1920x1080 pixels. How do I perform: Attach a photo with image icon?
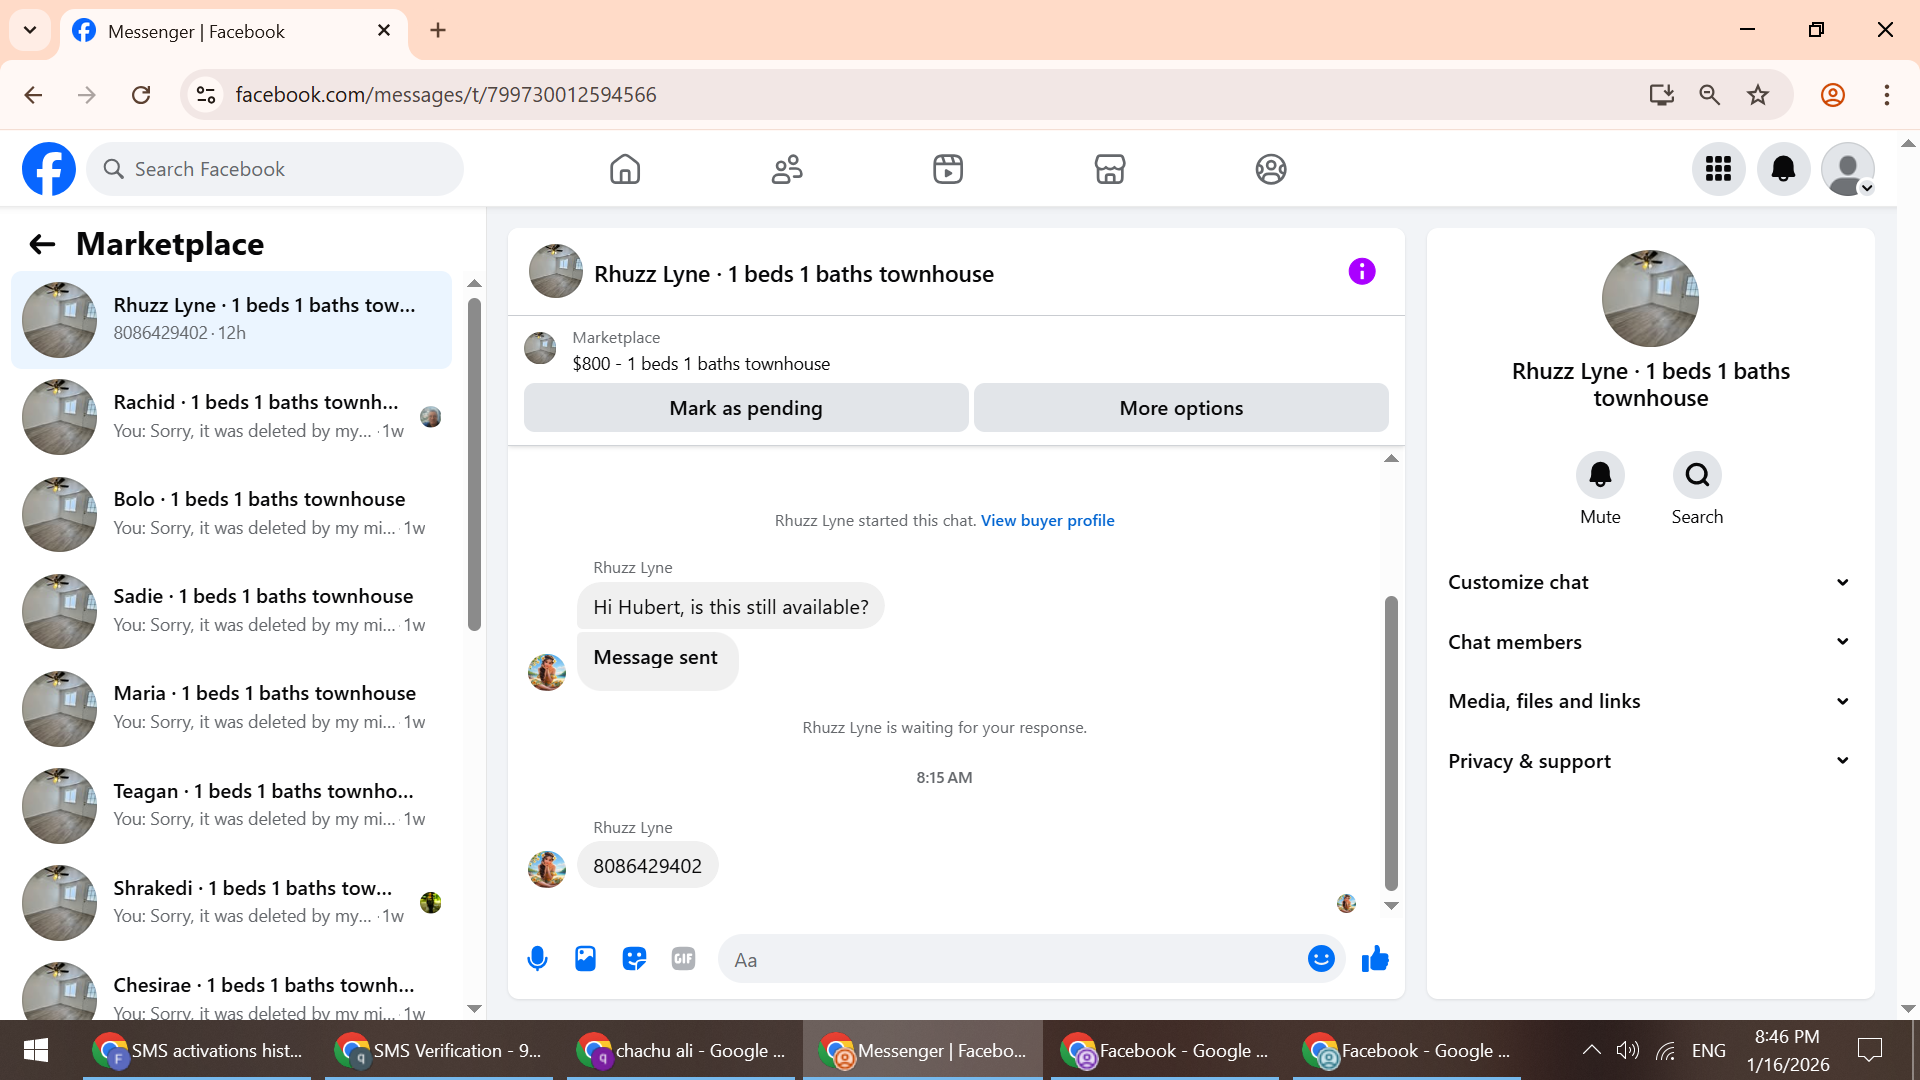coord(585,959)
